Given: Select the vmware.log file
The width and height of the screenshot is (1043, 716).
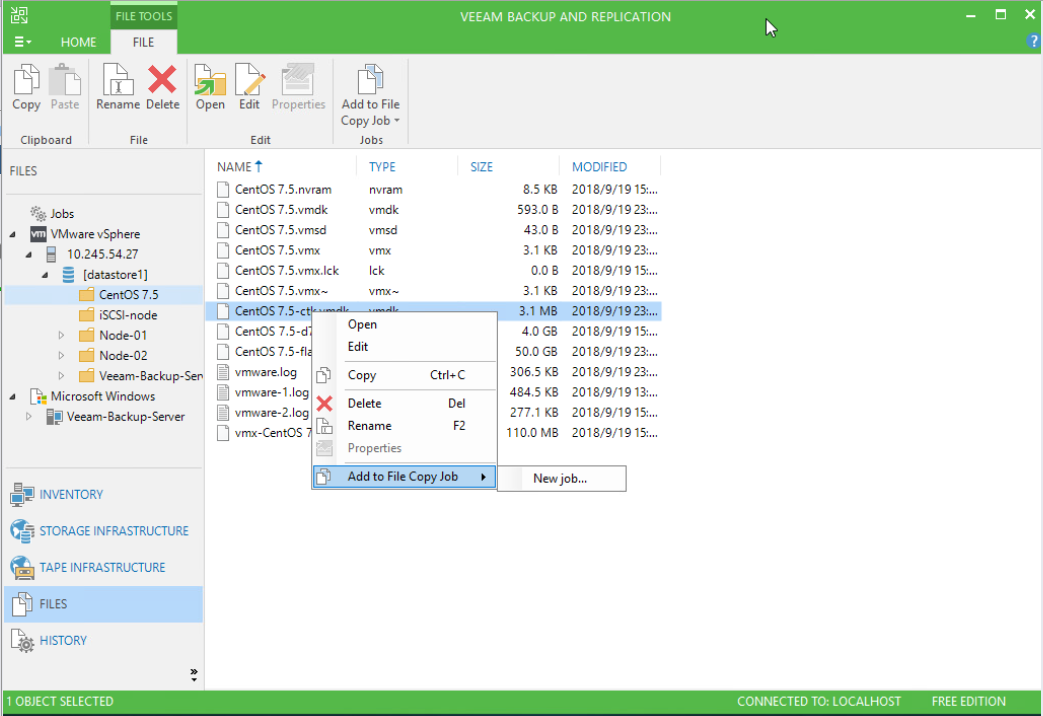Looking at the screenshot, I should (265, 372).
